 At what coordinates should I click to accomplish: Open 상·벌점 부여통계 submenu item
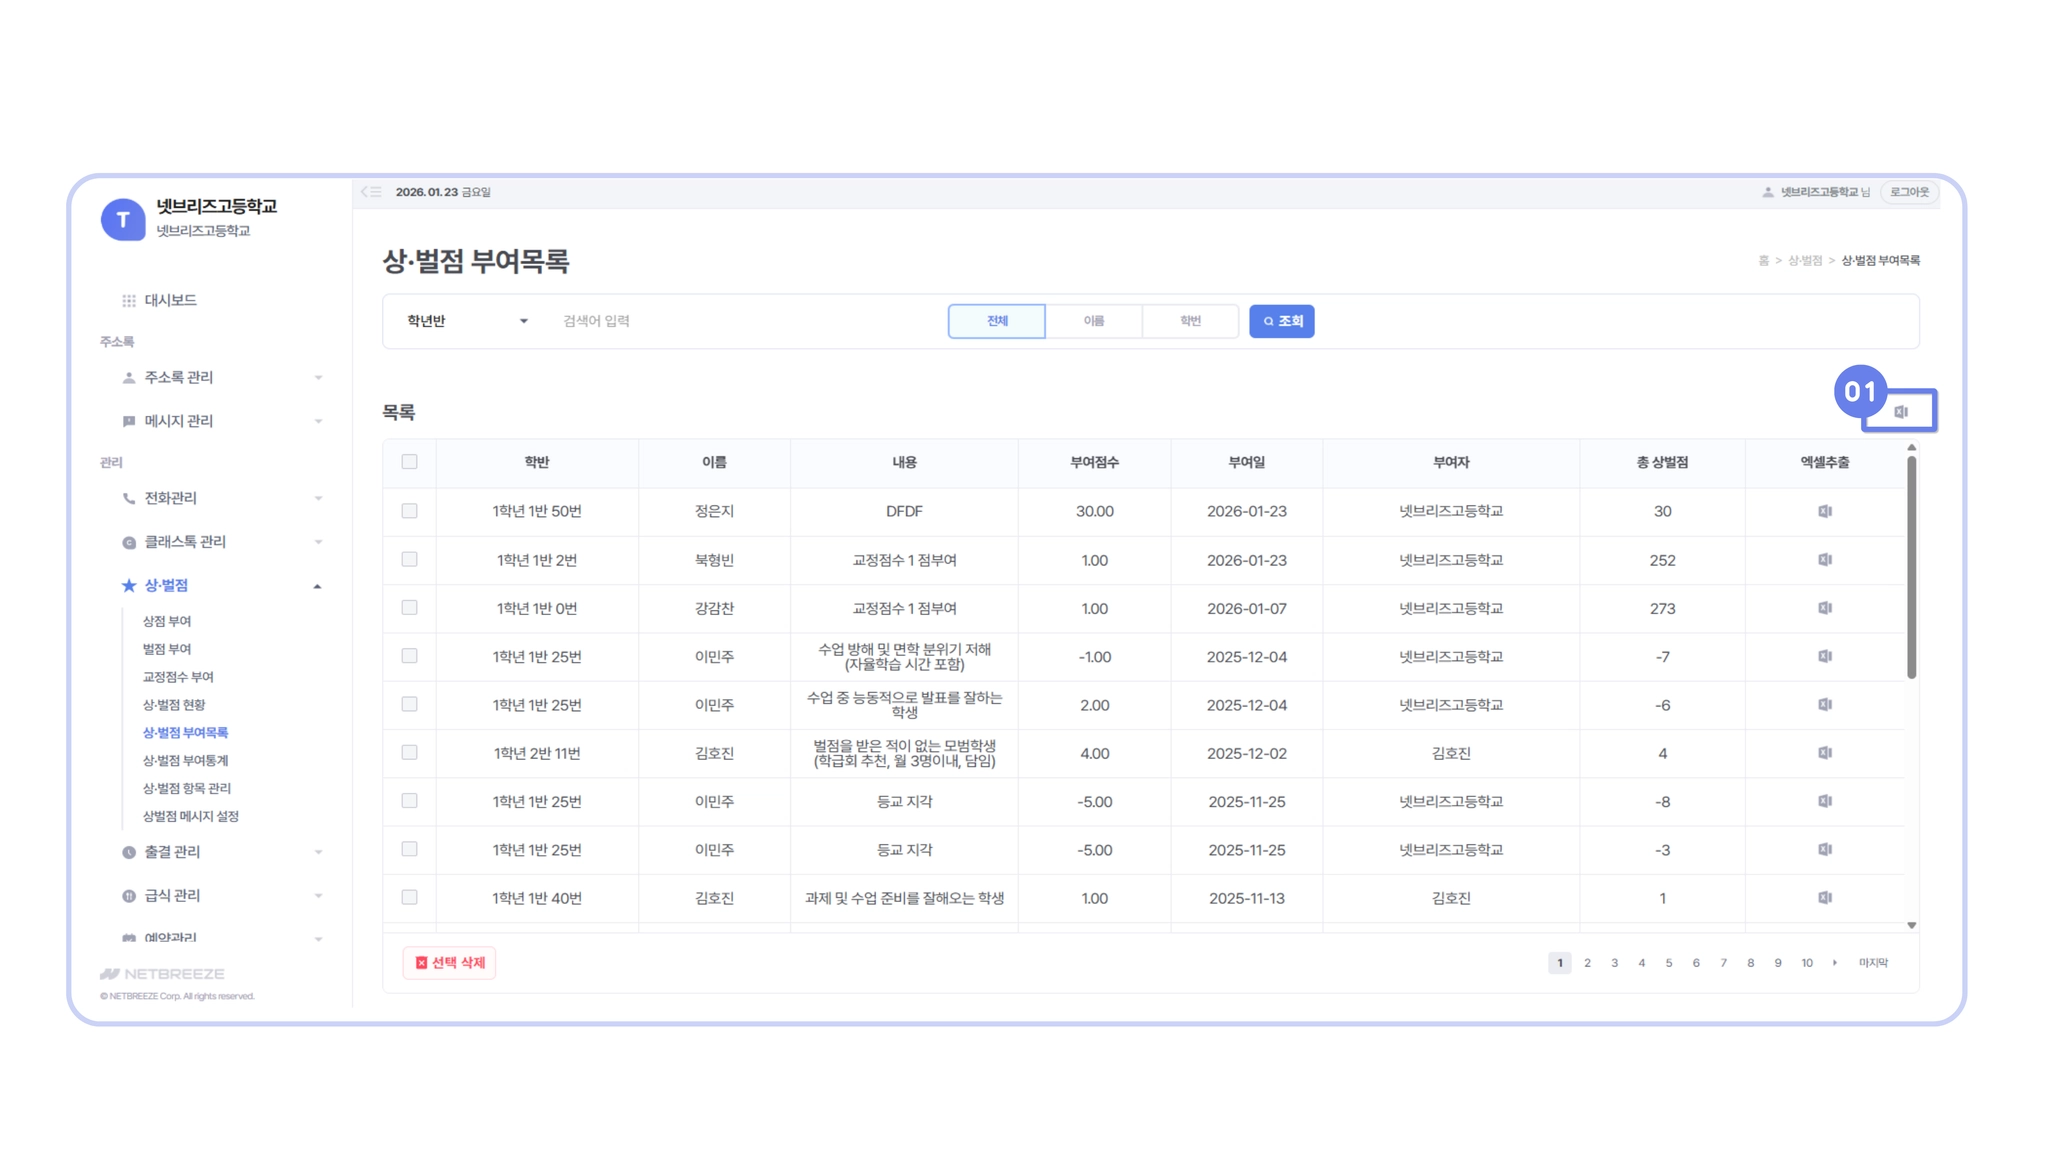click(186, 761)
